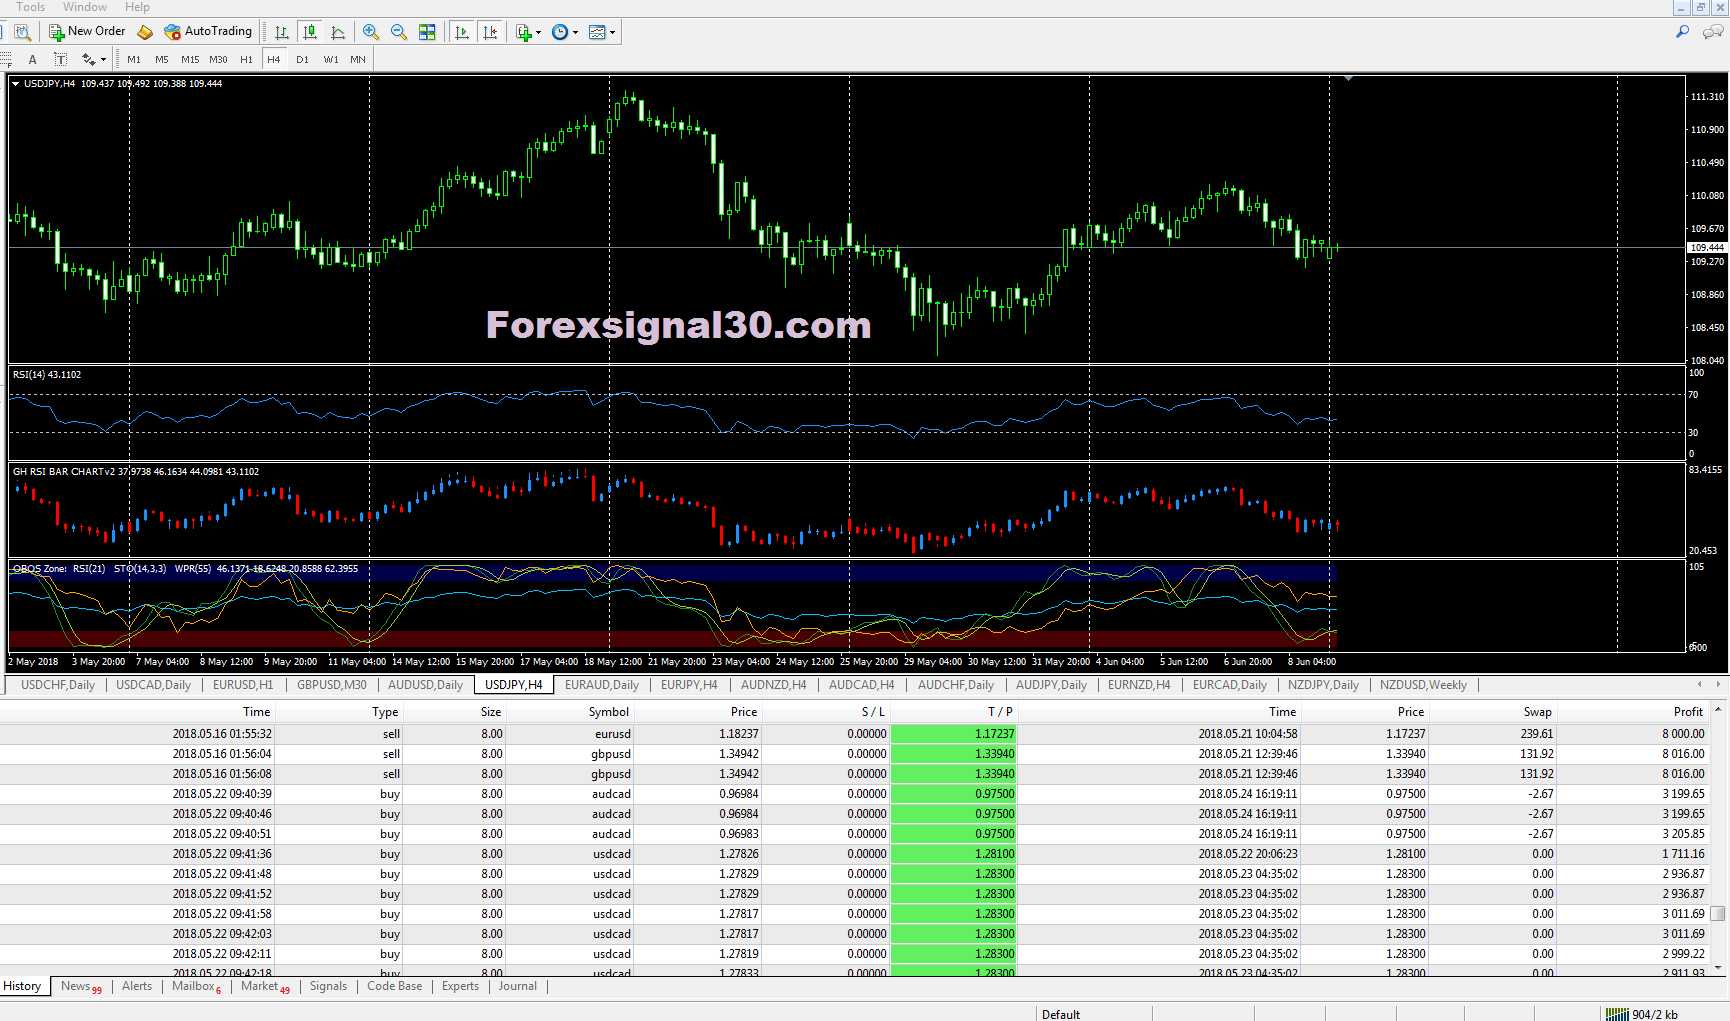Open MetaQuotes market gold-tag icon

point(145,32)
